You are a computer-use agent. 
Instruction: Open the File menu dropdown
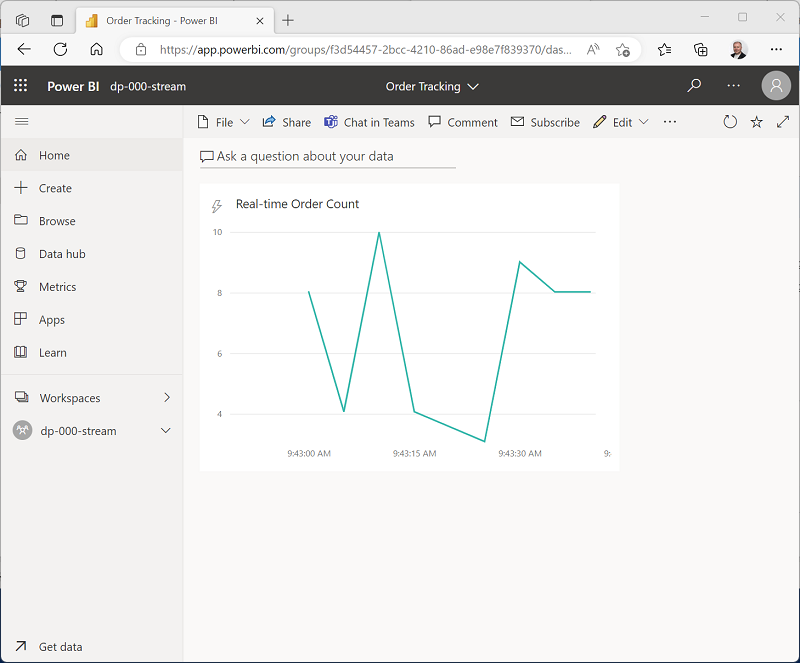pyautogui.click(x=223, y=122)
